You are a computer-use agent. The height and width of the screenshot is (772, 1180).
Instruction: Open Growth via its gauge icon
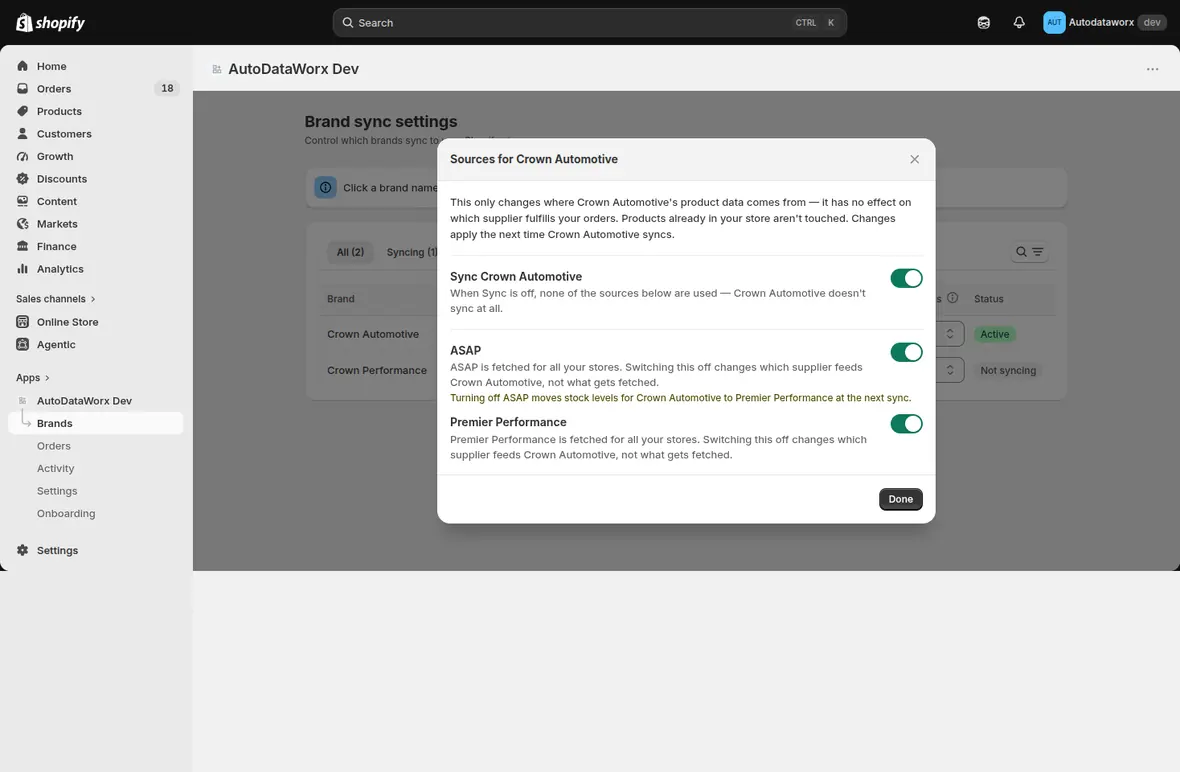click(x=23, y=157)
